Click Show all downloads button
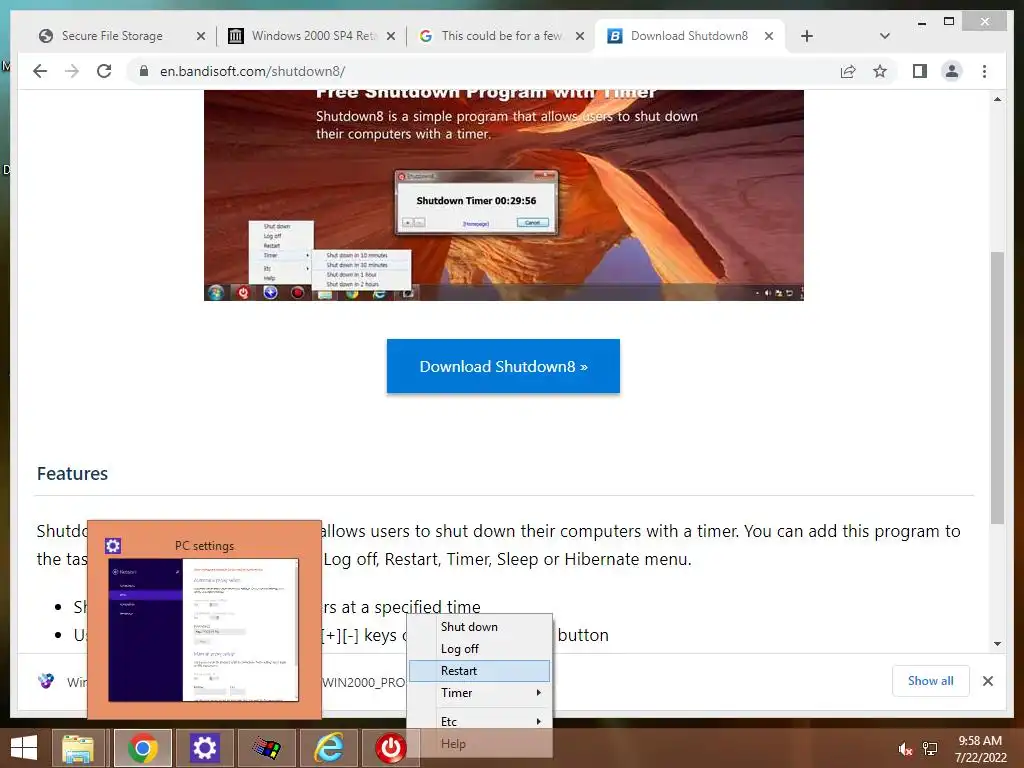Screen dimensions: 1024x768 point(930,680)
